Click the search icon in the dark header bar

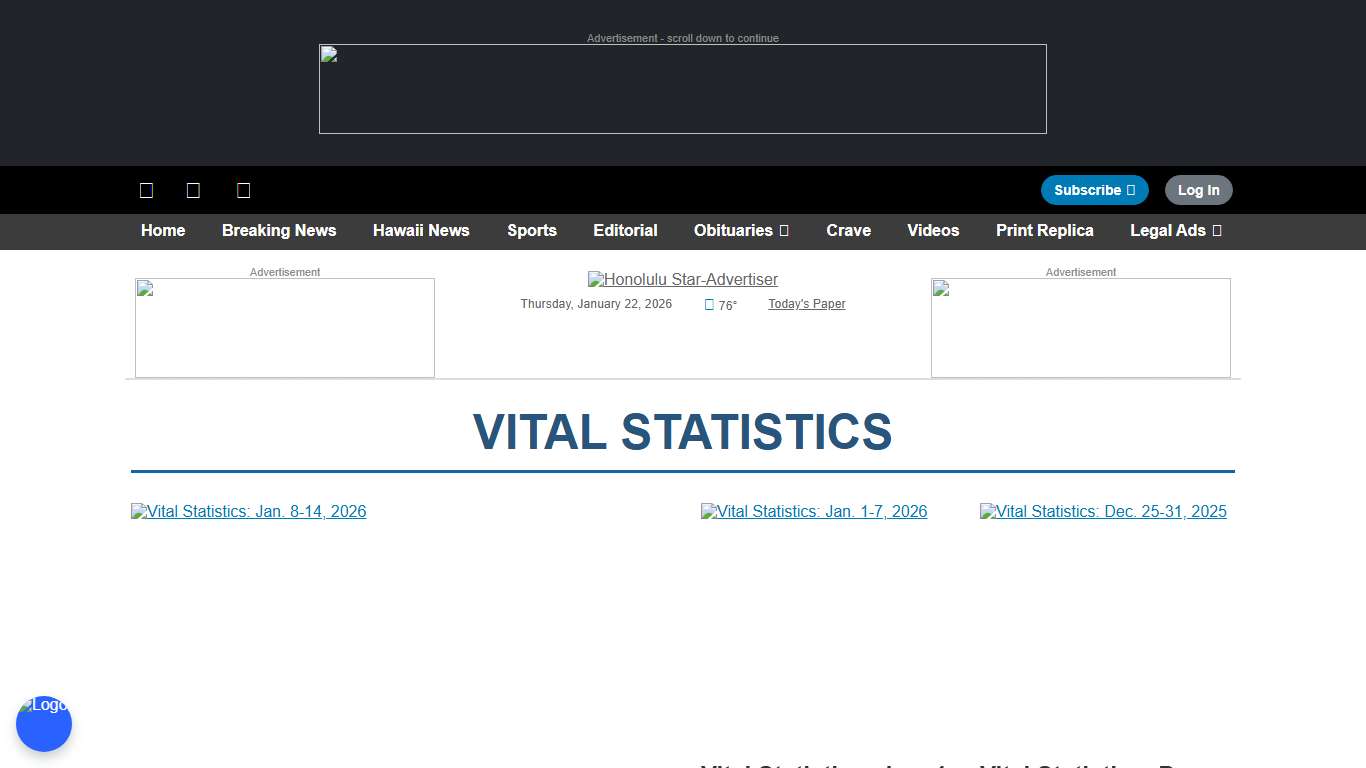[193, 190]
